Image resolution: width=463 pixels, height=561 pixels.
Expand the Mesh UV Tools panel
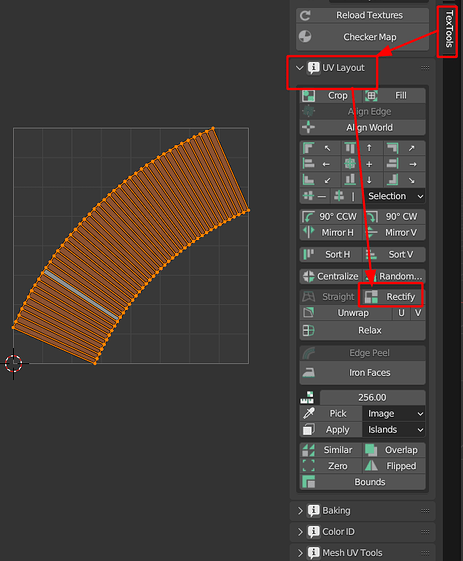point(300,553)
